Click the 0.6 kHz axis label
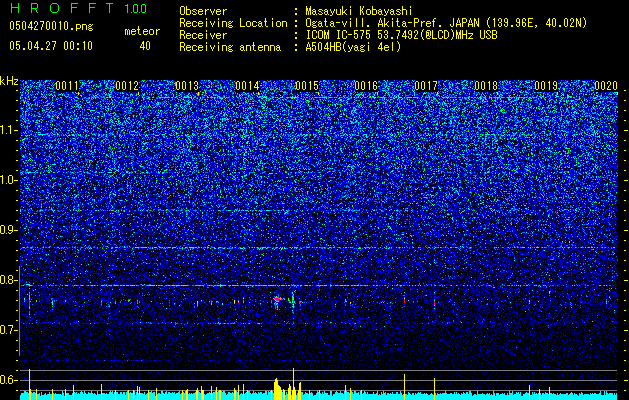This screenshot has height=400, width=629. pos(9,380)
